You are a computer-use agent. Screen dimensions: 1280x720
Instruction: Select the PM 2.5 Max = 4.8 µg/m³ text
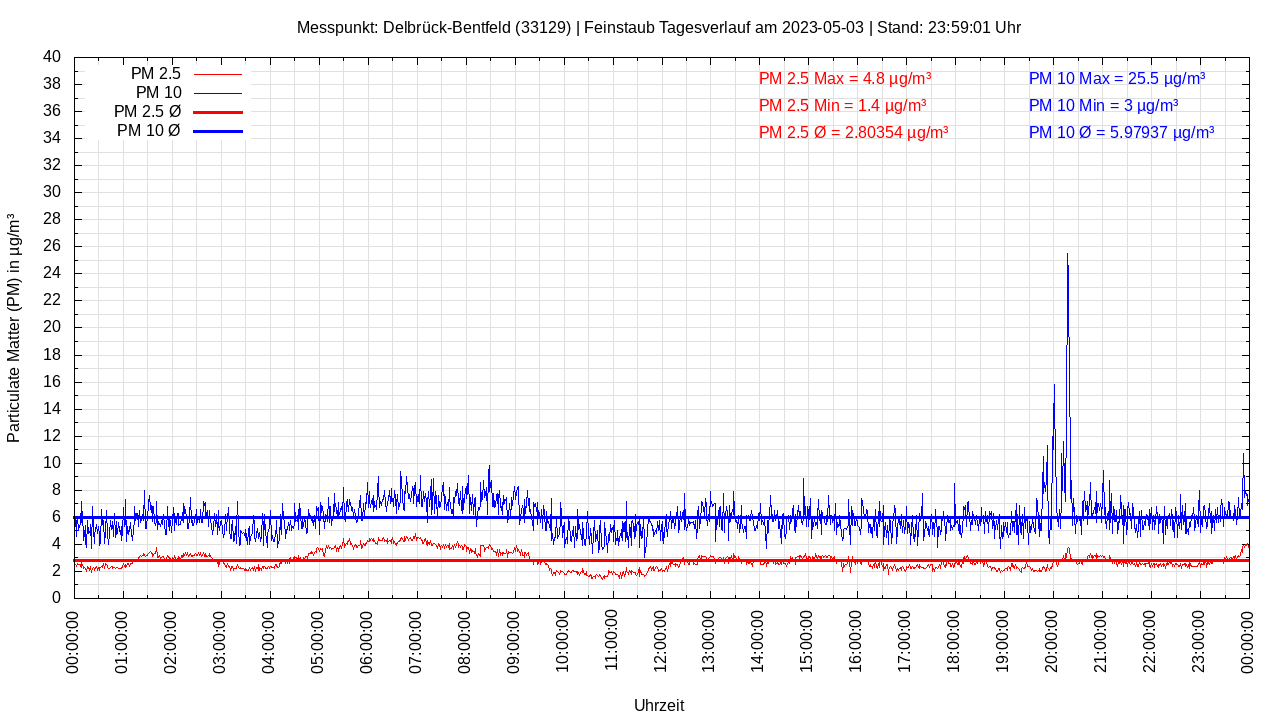pyautogui.click(x=845, y=78)
